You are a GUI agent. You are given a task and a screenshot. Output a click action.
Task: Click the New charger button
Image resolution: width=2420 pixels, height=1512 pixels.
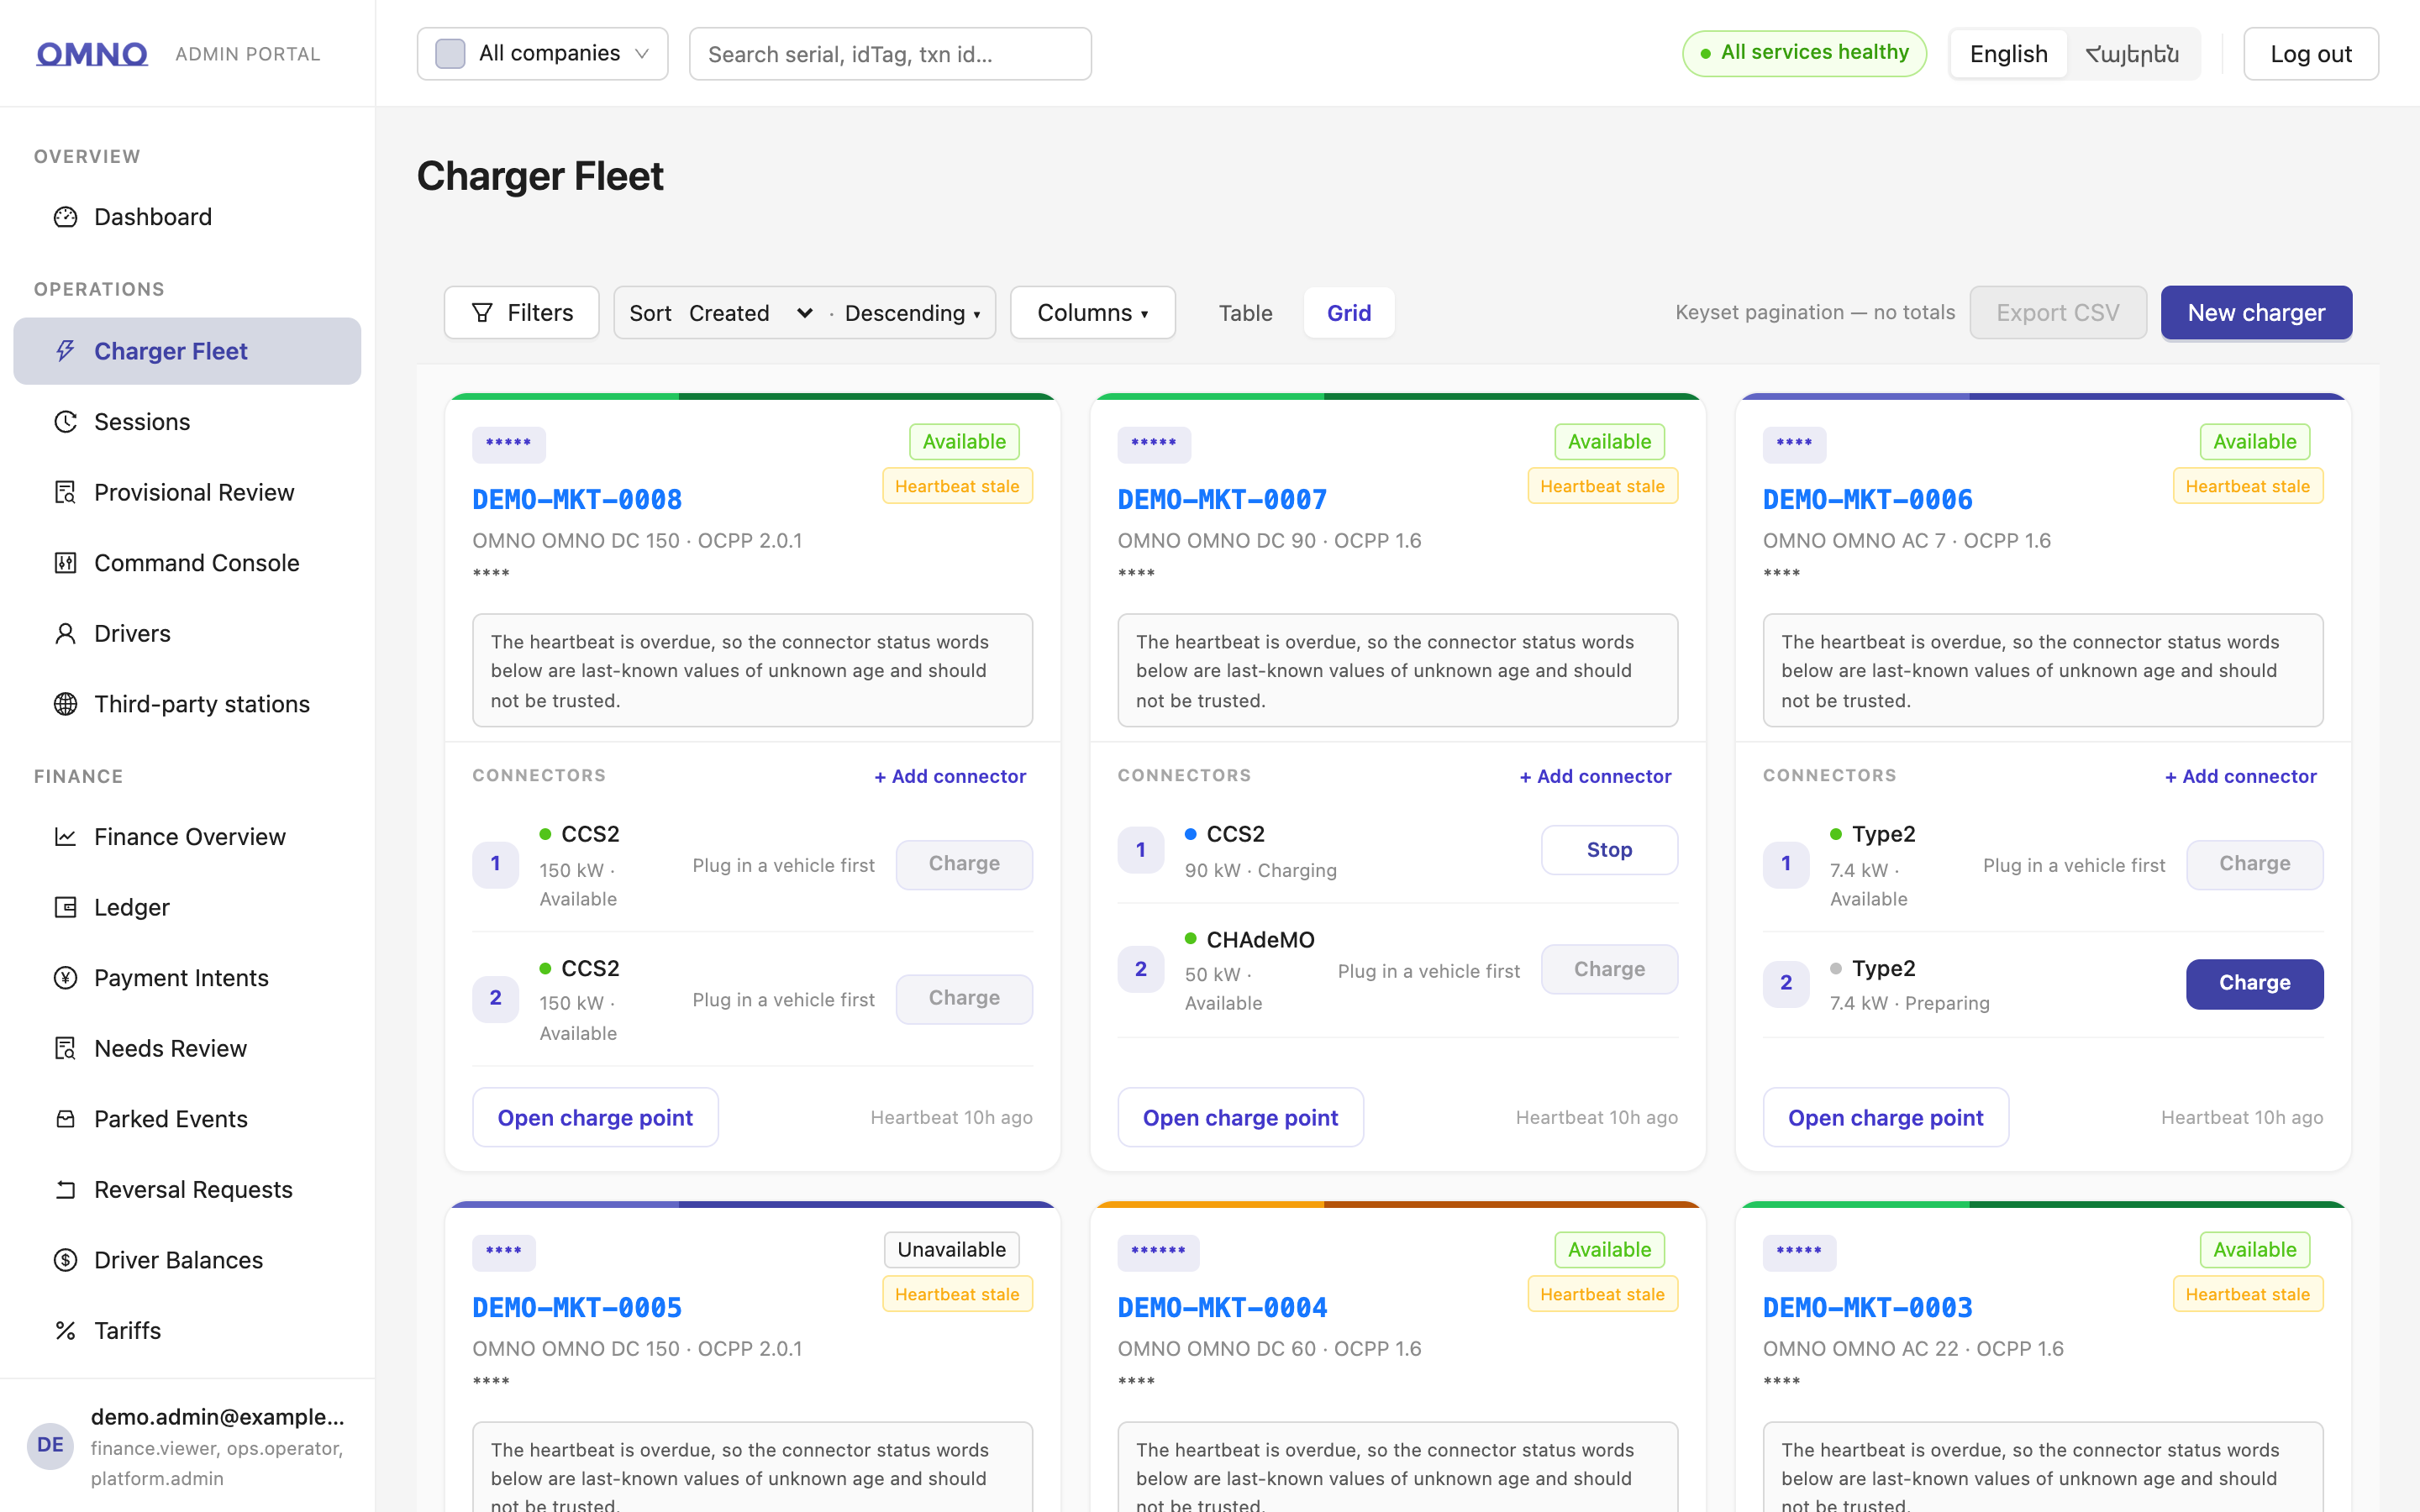(2256, 313)
